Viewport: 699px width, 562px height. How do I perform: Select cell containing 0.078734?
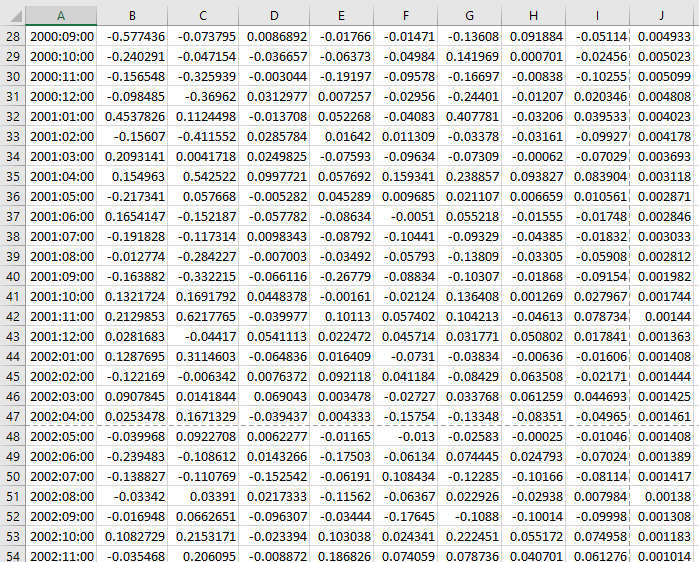[597, 316]
